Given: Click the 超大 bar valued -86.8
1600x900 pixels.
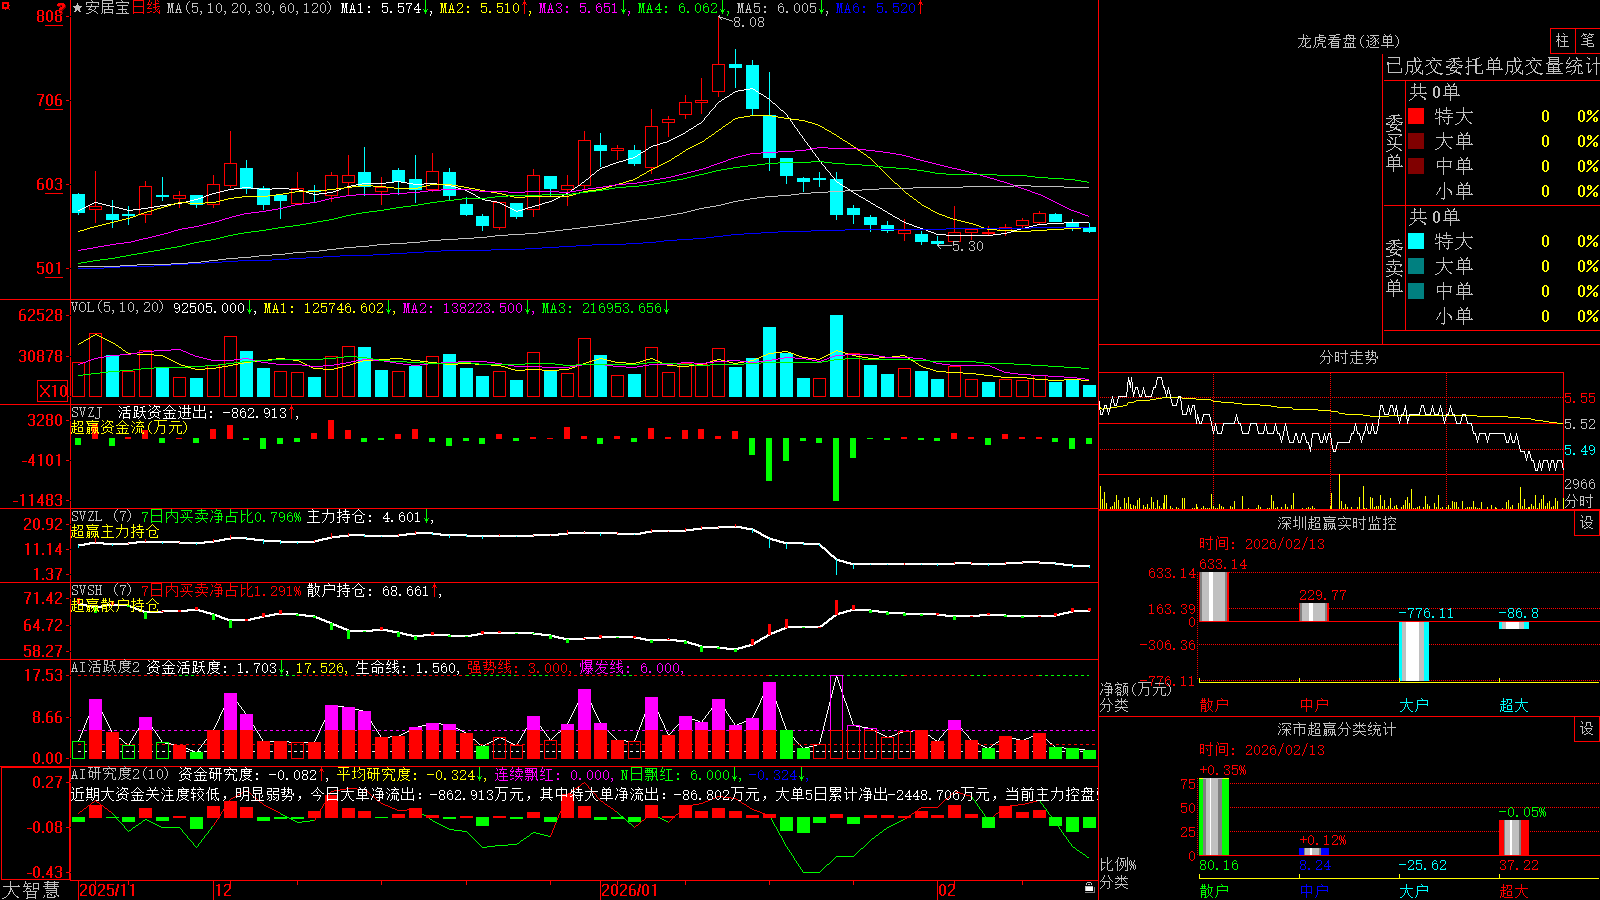Looking at the screenshot, I should (1514, 626).
